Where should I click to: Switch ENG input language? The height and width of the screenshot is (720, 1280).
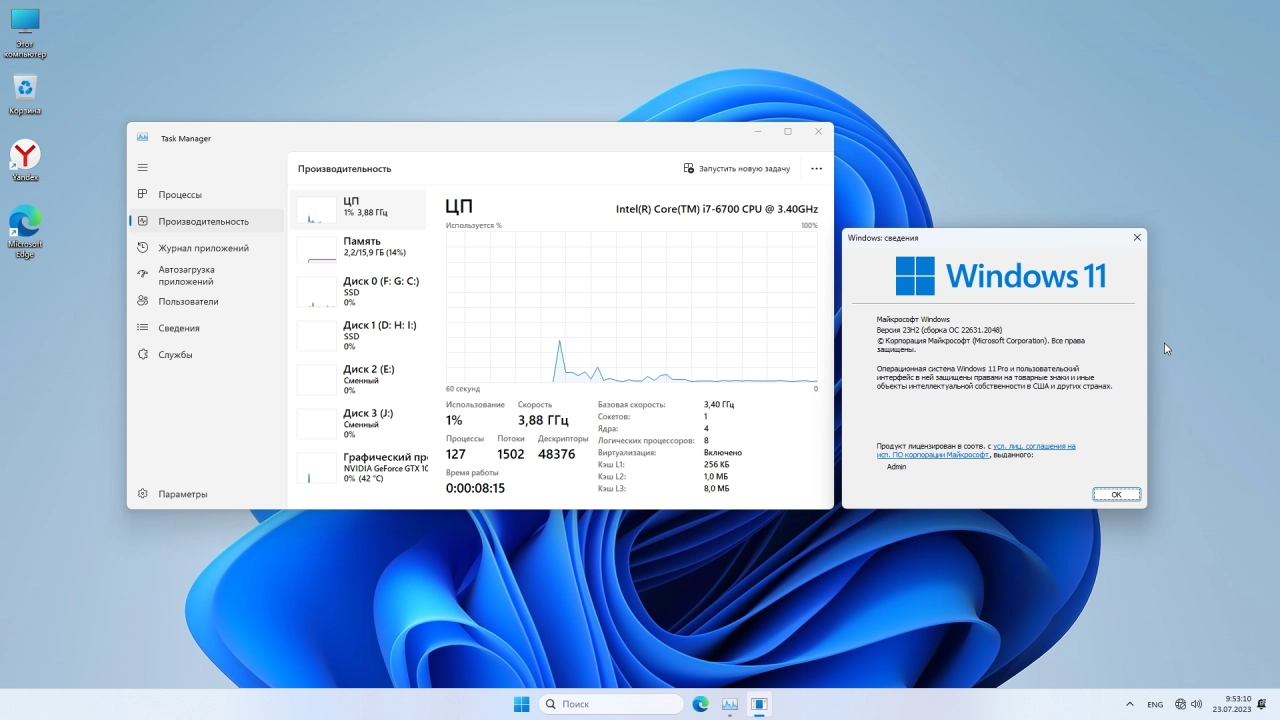[x=1155, y=705]
